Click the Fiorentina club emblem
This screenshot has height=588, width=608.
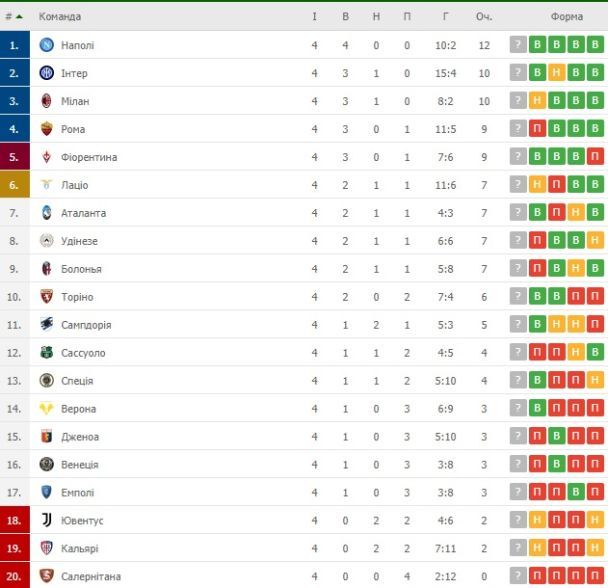coord(46,157)
